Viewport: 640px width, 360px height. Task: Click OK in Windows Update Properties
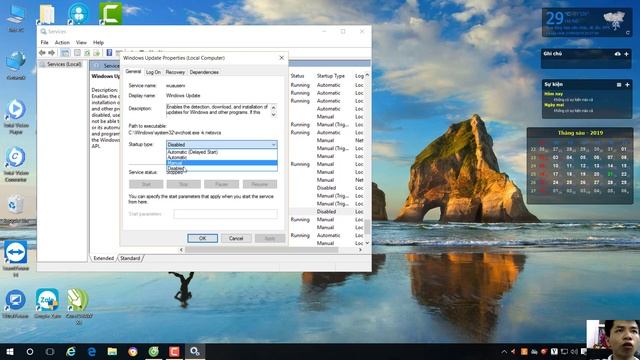(202, 238)
